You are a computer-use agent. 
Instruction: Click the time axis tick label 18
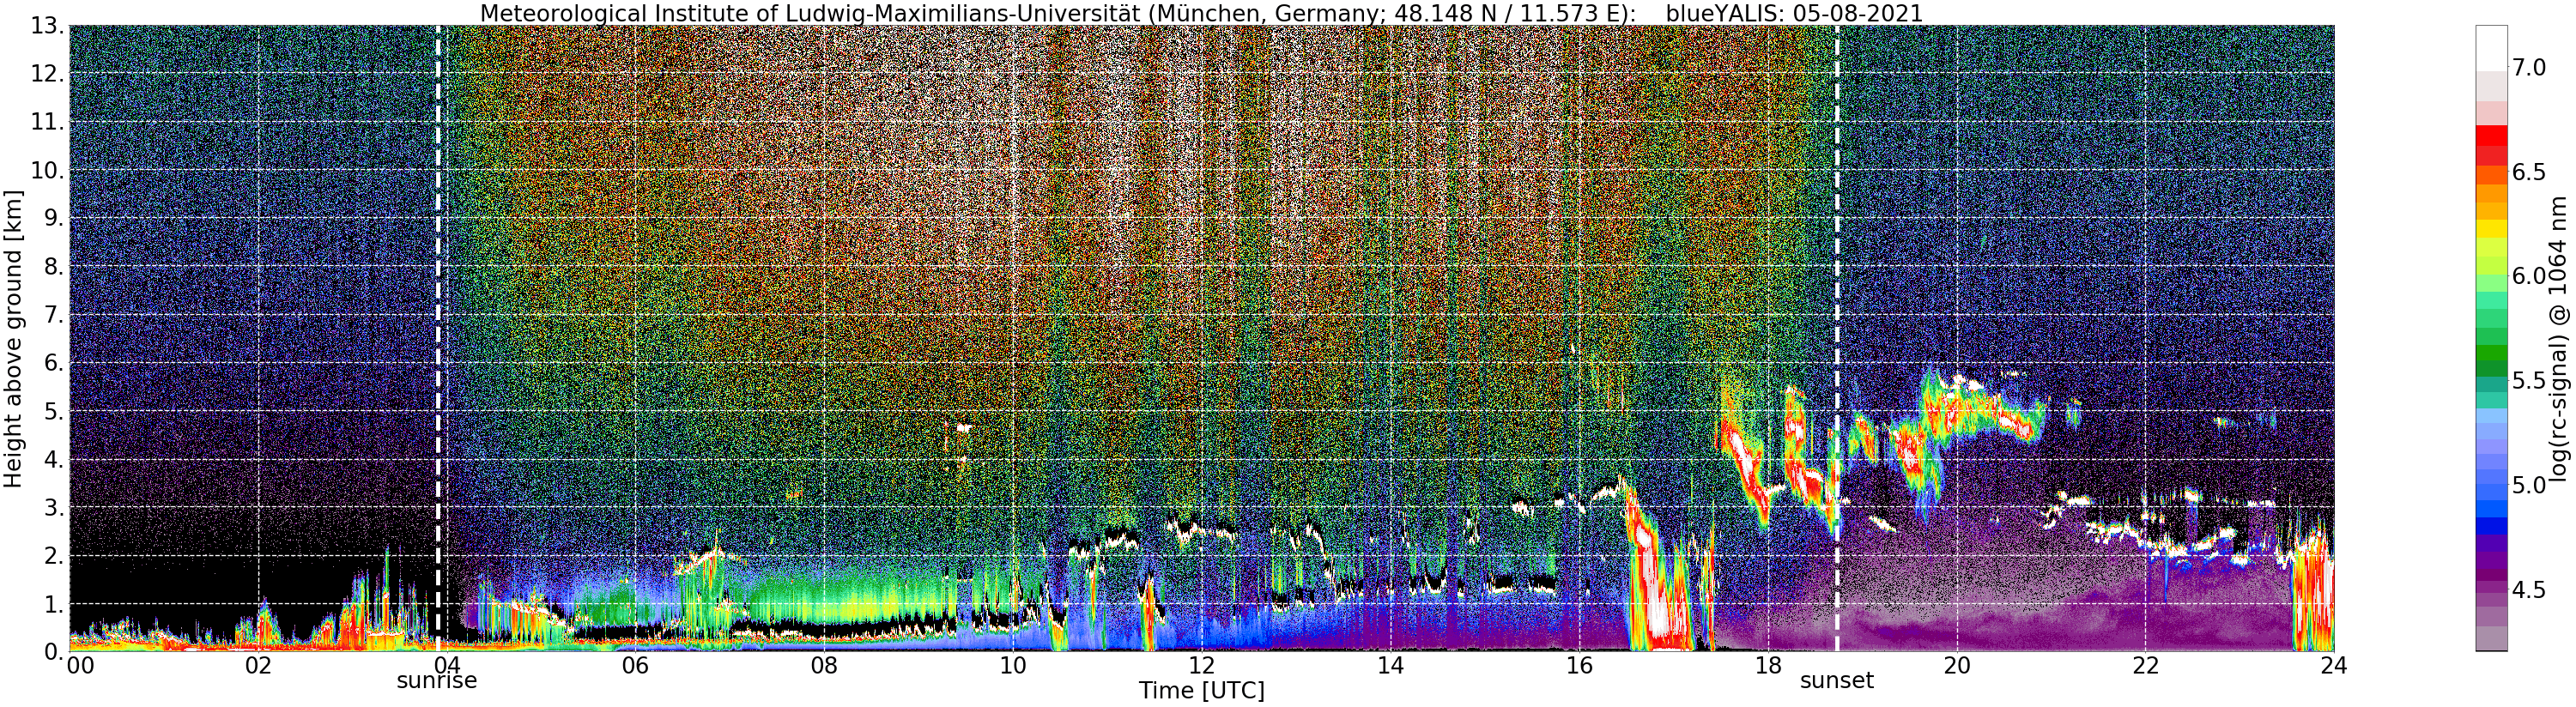(1768, 666)
